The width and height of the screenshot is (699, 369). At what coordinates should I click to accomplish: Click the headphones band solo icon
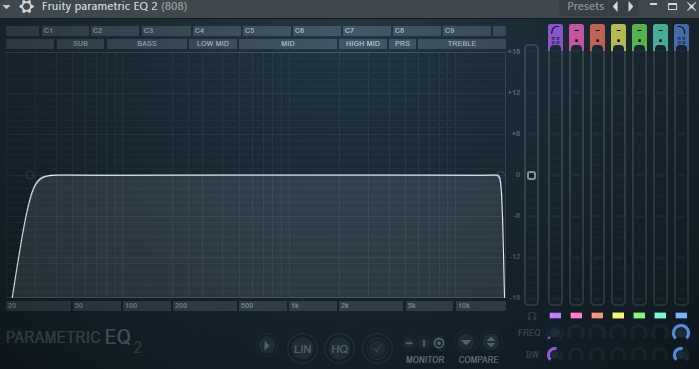(x=531, y=316)
